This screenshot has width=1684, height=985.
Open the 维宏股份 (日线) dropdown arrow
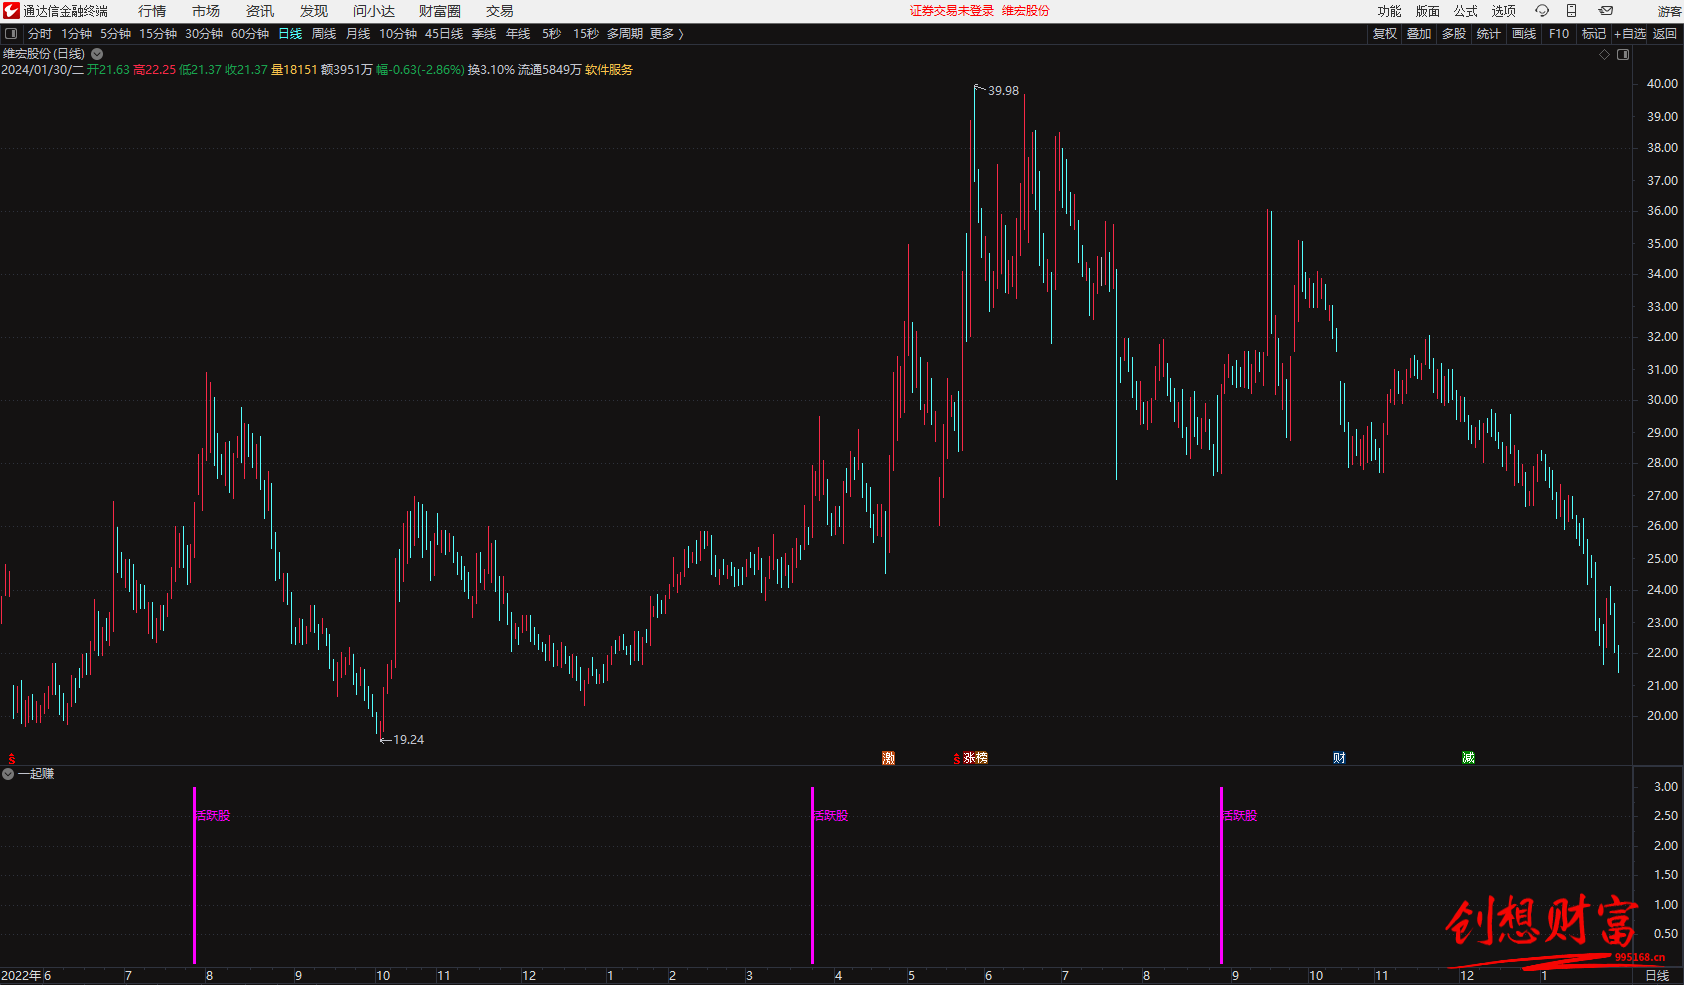pos(97,54)
